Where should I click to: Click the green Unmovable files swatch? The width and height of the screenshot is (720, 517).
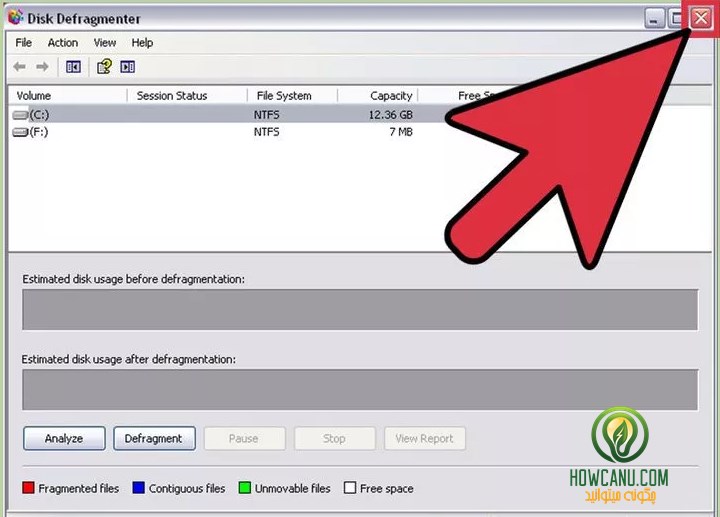click(x=245, y=488)
